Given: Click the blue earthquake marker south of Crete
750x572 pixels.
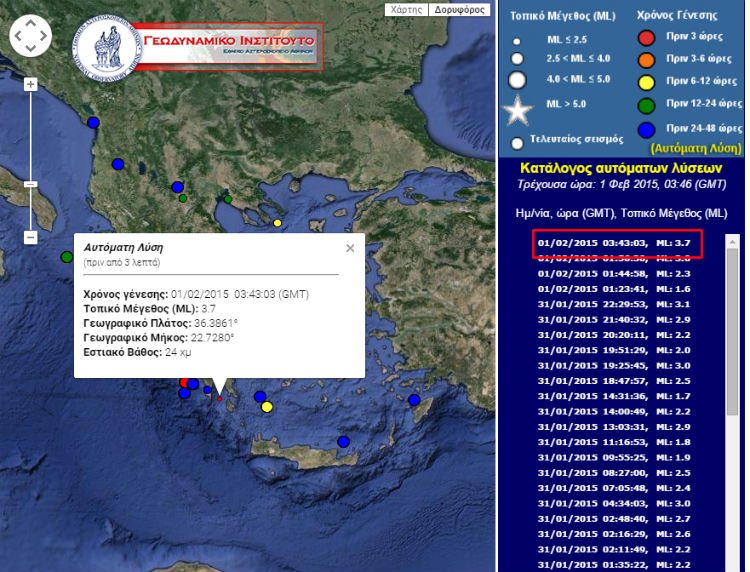Looking at the screenshot, I should (x=344, y=441).
